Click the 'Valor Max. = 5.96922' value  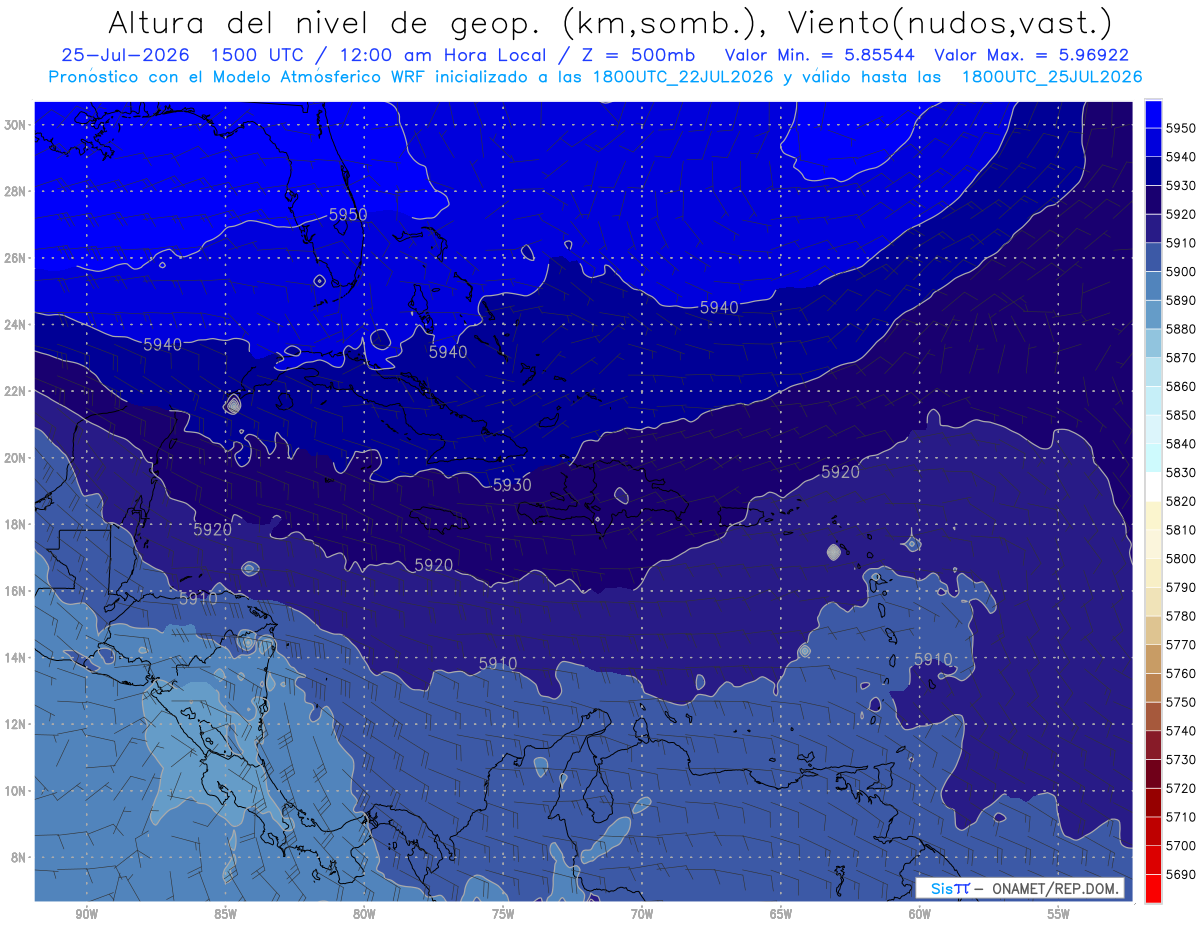[1031, 55]
